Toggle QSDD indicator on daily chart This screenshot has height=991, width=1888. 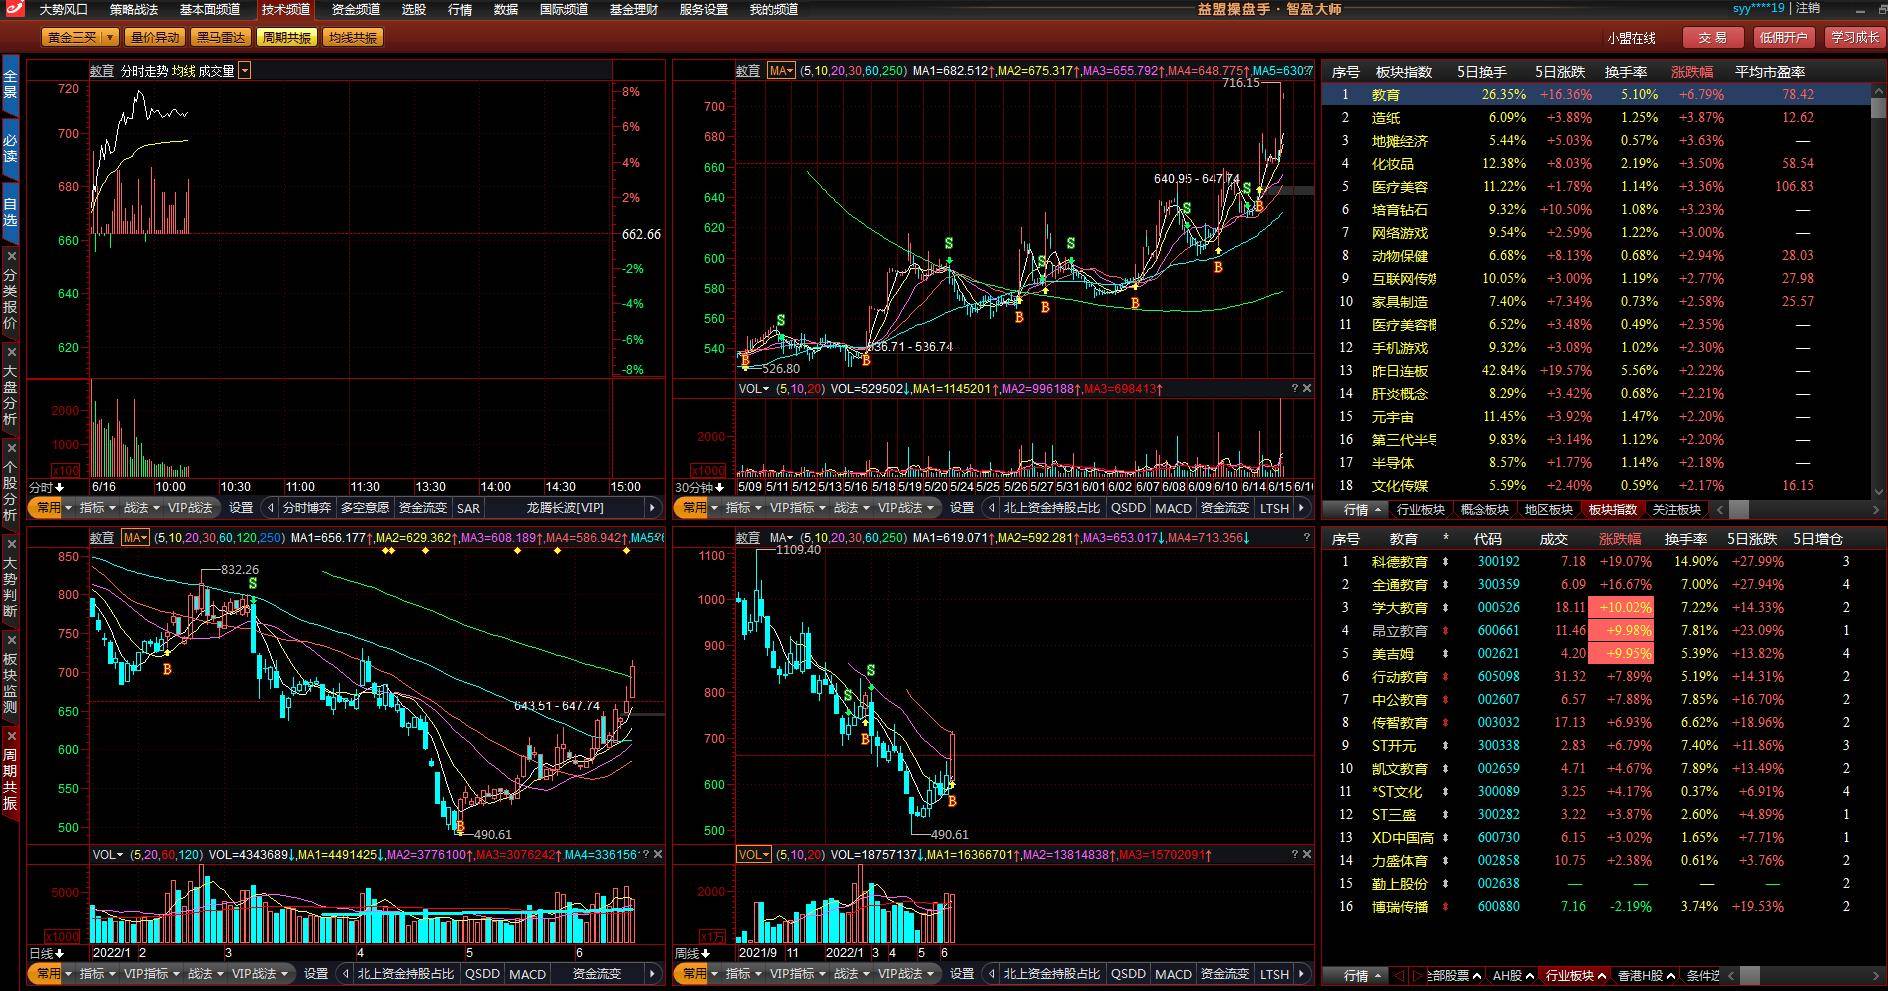click(x=482, y=974)
